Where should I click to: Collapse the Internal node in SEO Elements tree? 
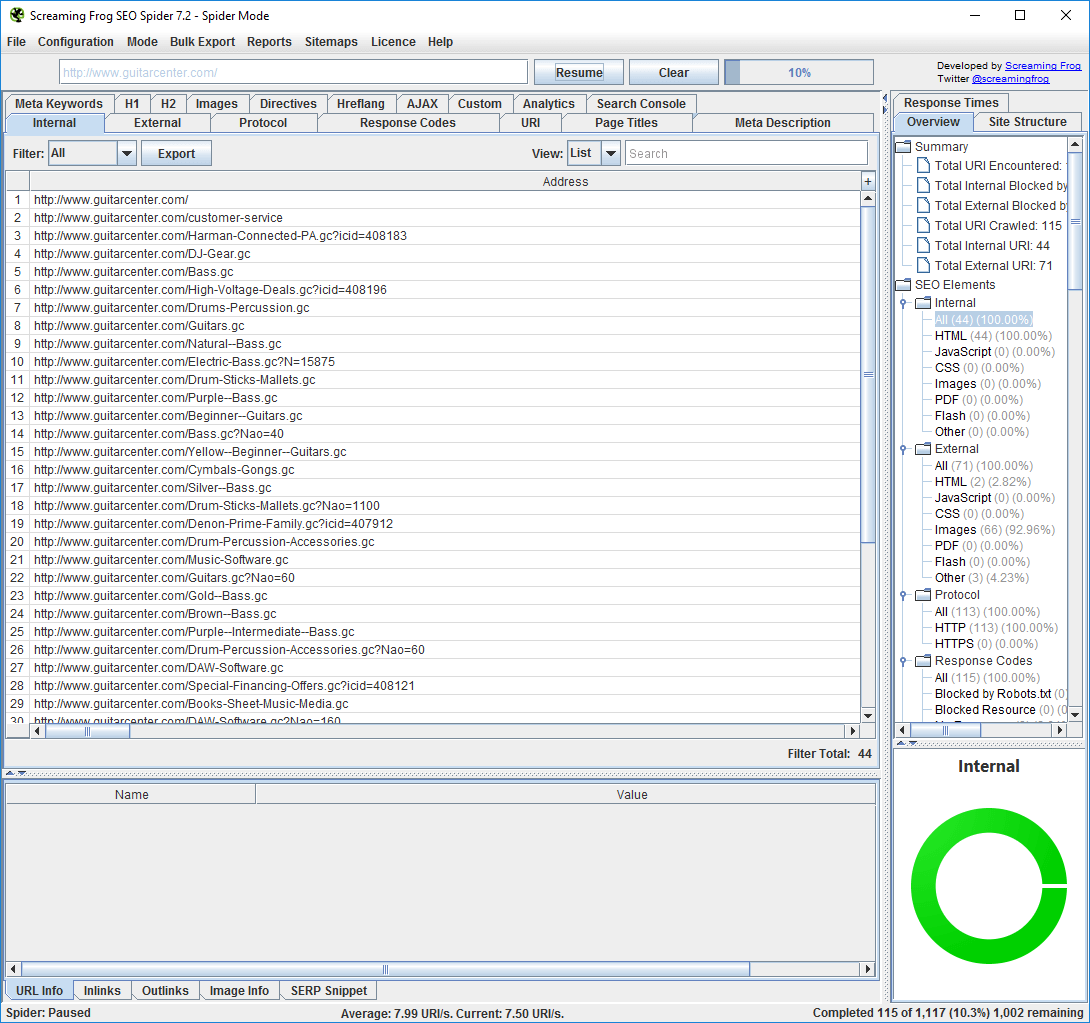pyautogui.click(x=903, y=303)
